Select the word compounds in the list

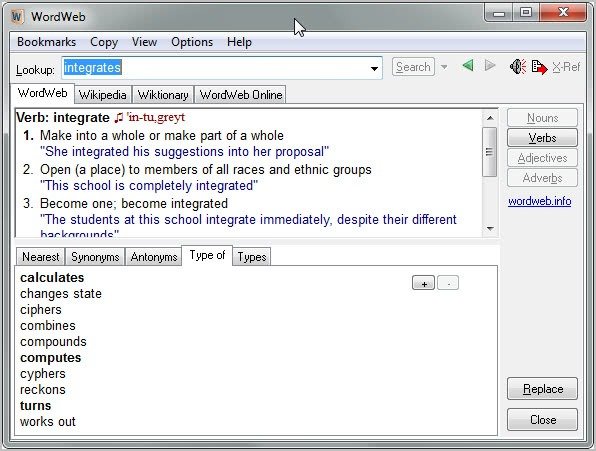[53, 342]
